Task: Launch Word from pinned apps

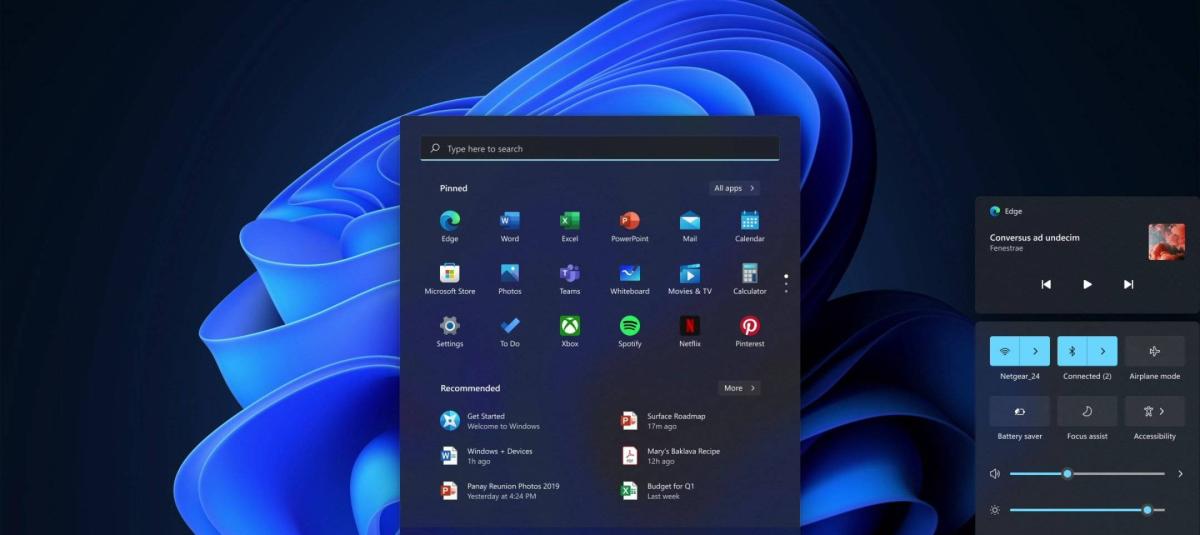Action: tap(510, 221)
